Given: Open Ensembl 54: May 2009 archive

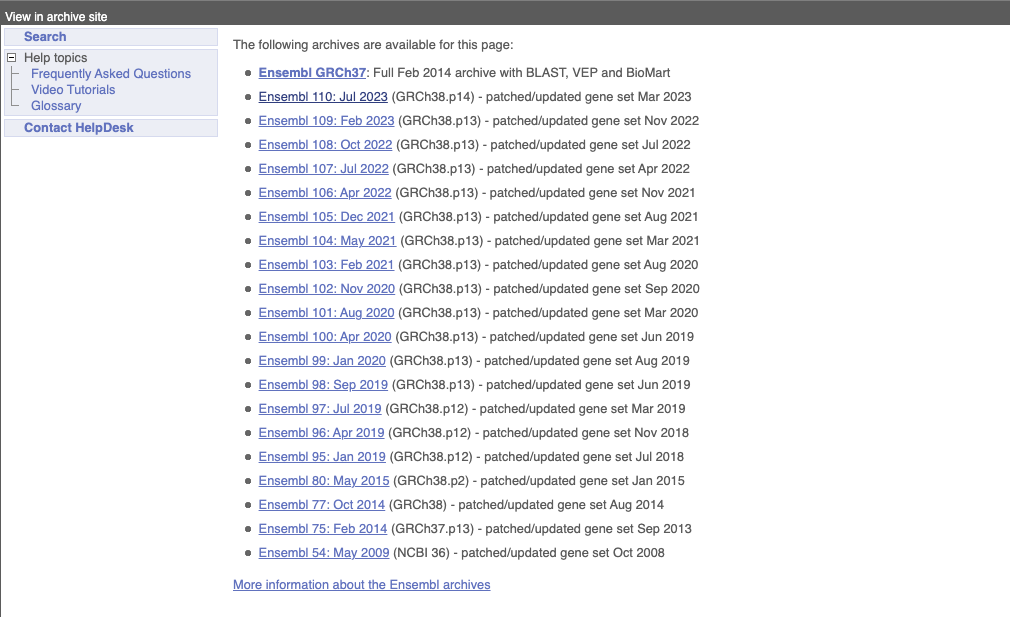Looking at the screenshot, I should tap(324, 553).
